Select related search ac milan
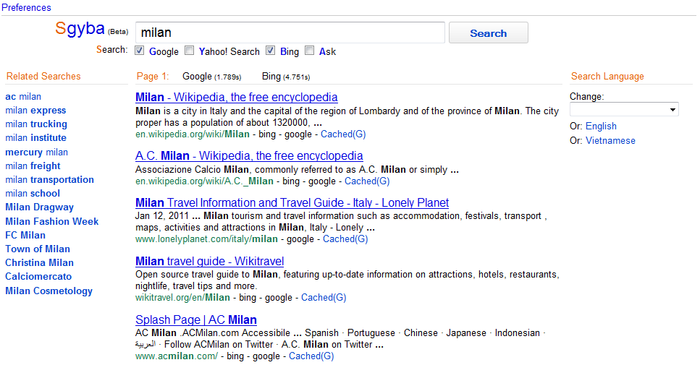 click(23, 96)
